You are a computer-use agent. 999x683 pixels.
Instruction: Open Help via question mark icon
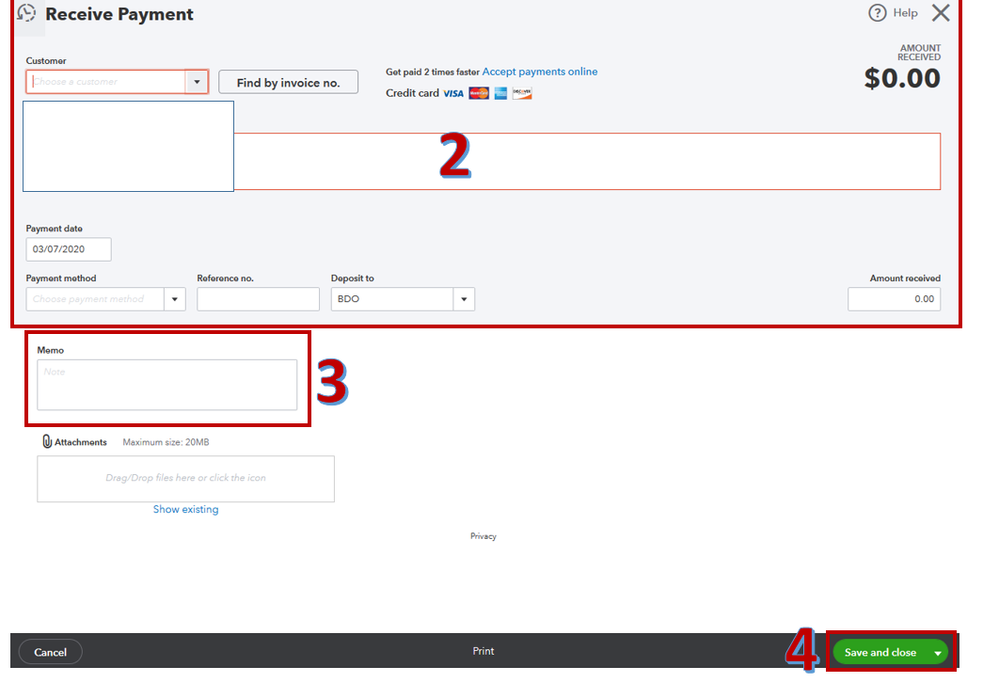click(x=877, y=13)
